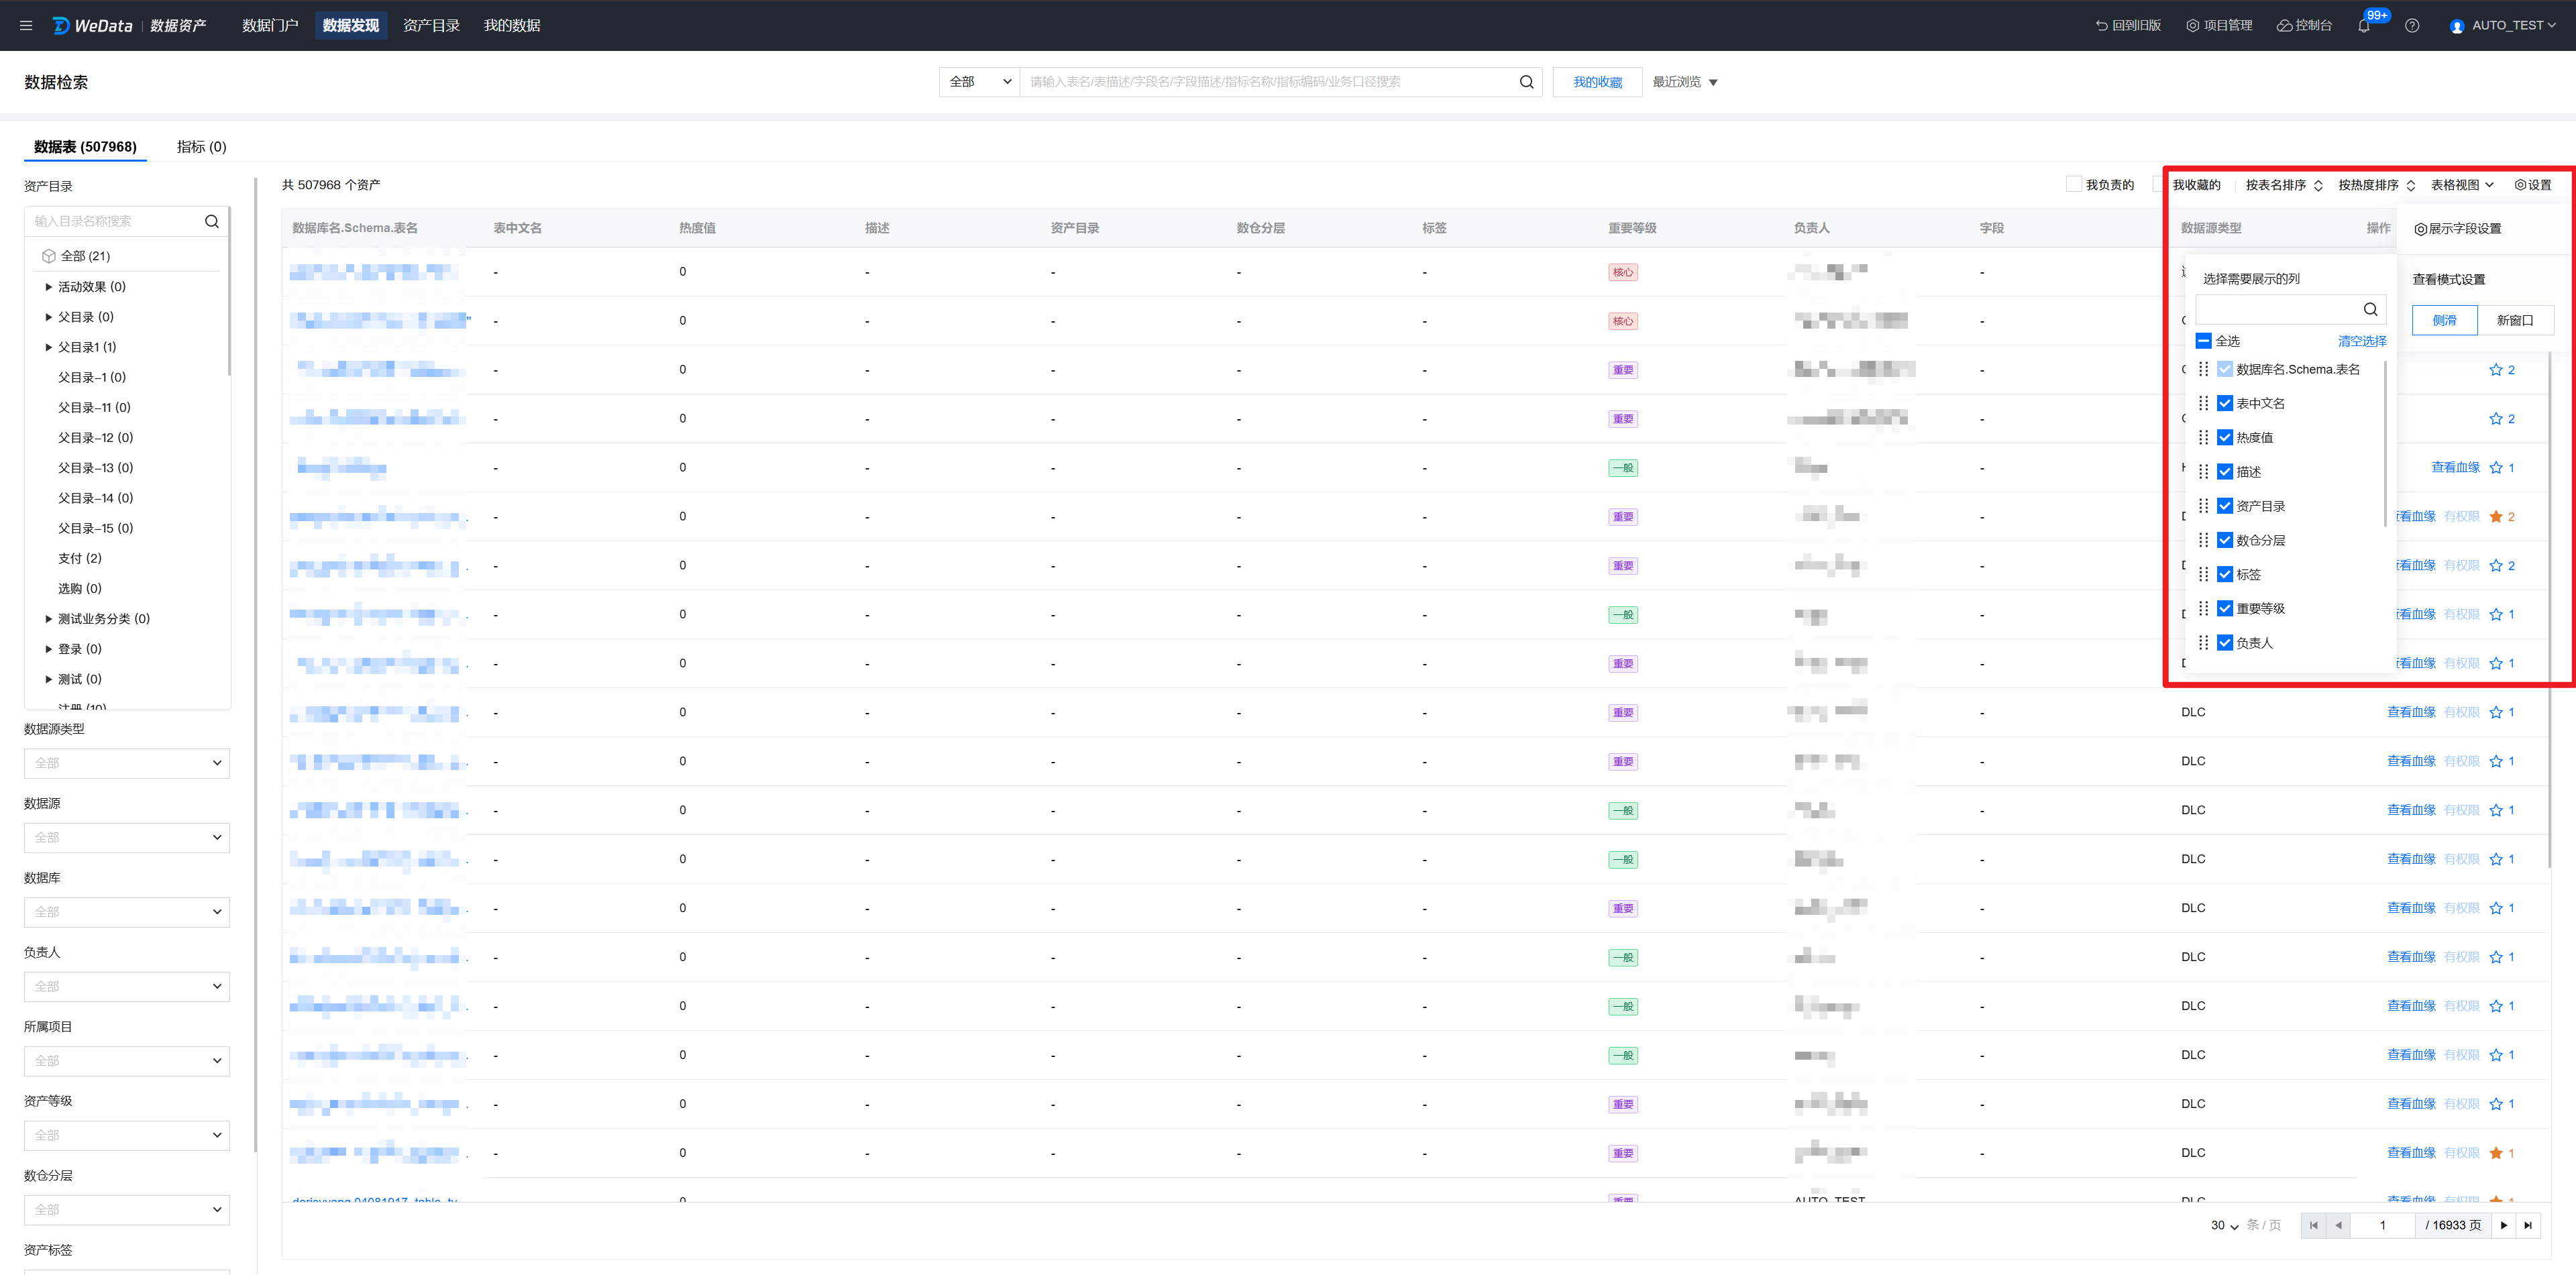The width and height of the screenshot is (2576, 1275).
Task: Click the 设置 gear icon
Action: (x=2520, y=185)
